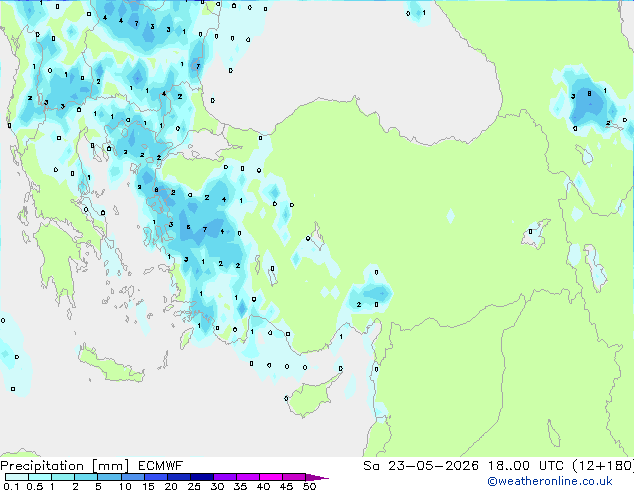Image resolution: width=634 pixels, height=490 pixels.
Task: Click the legend label "50"
Action: (310, 486)
